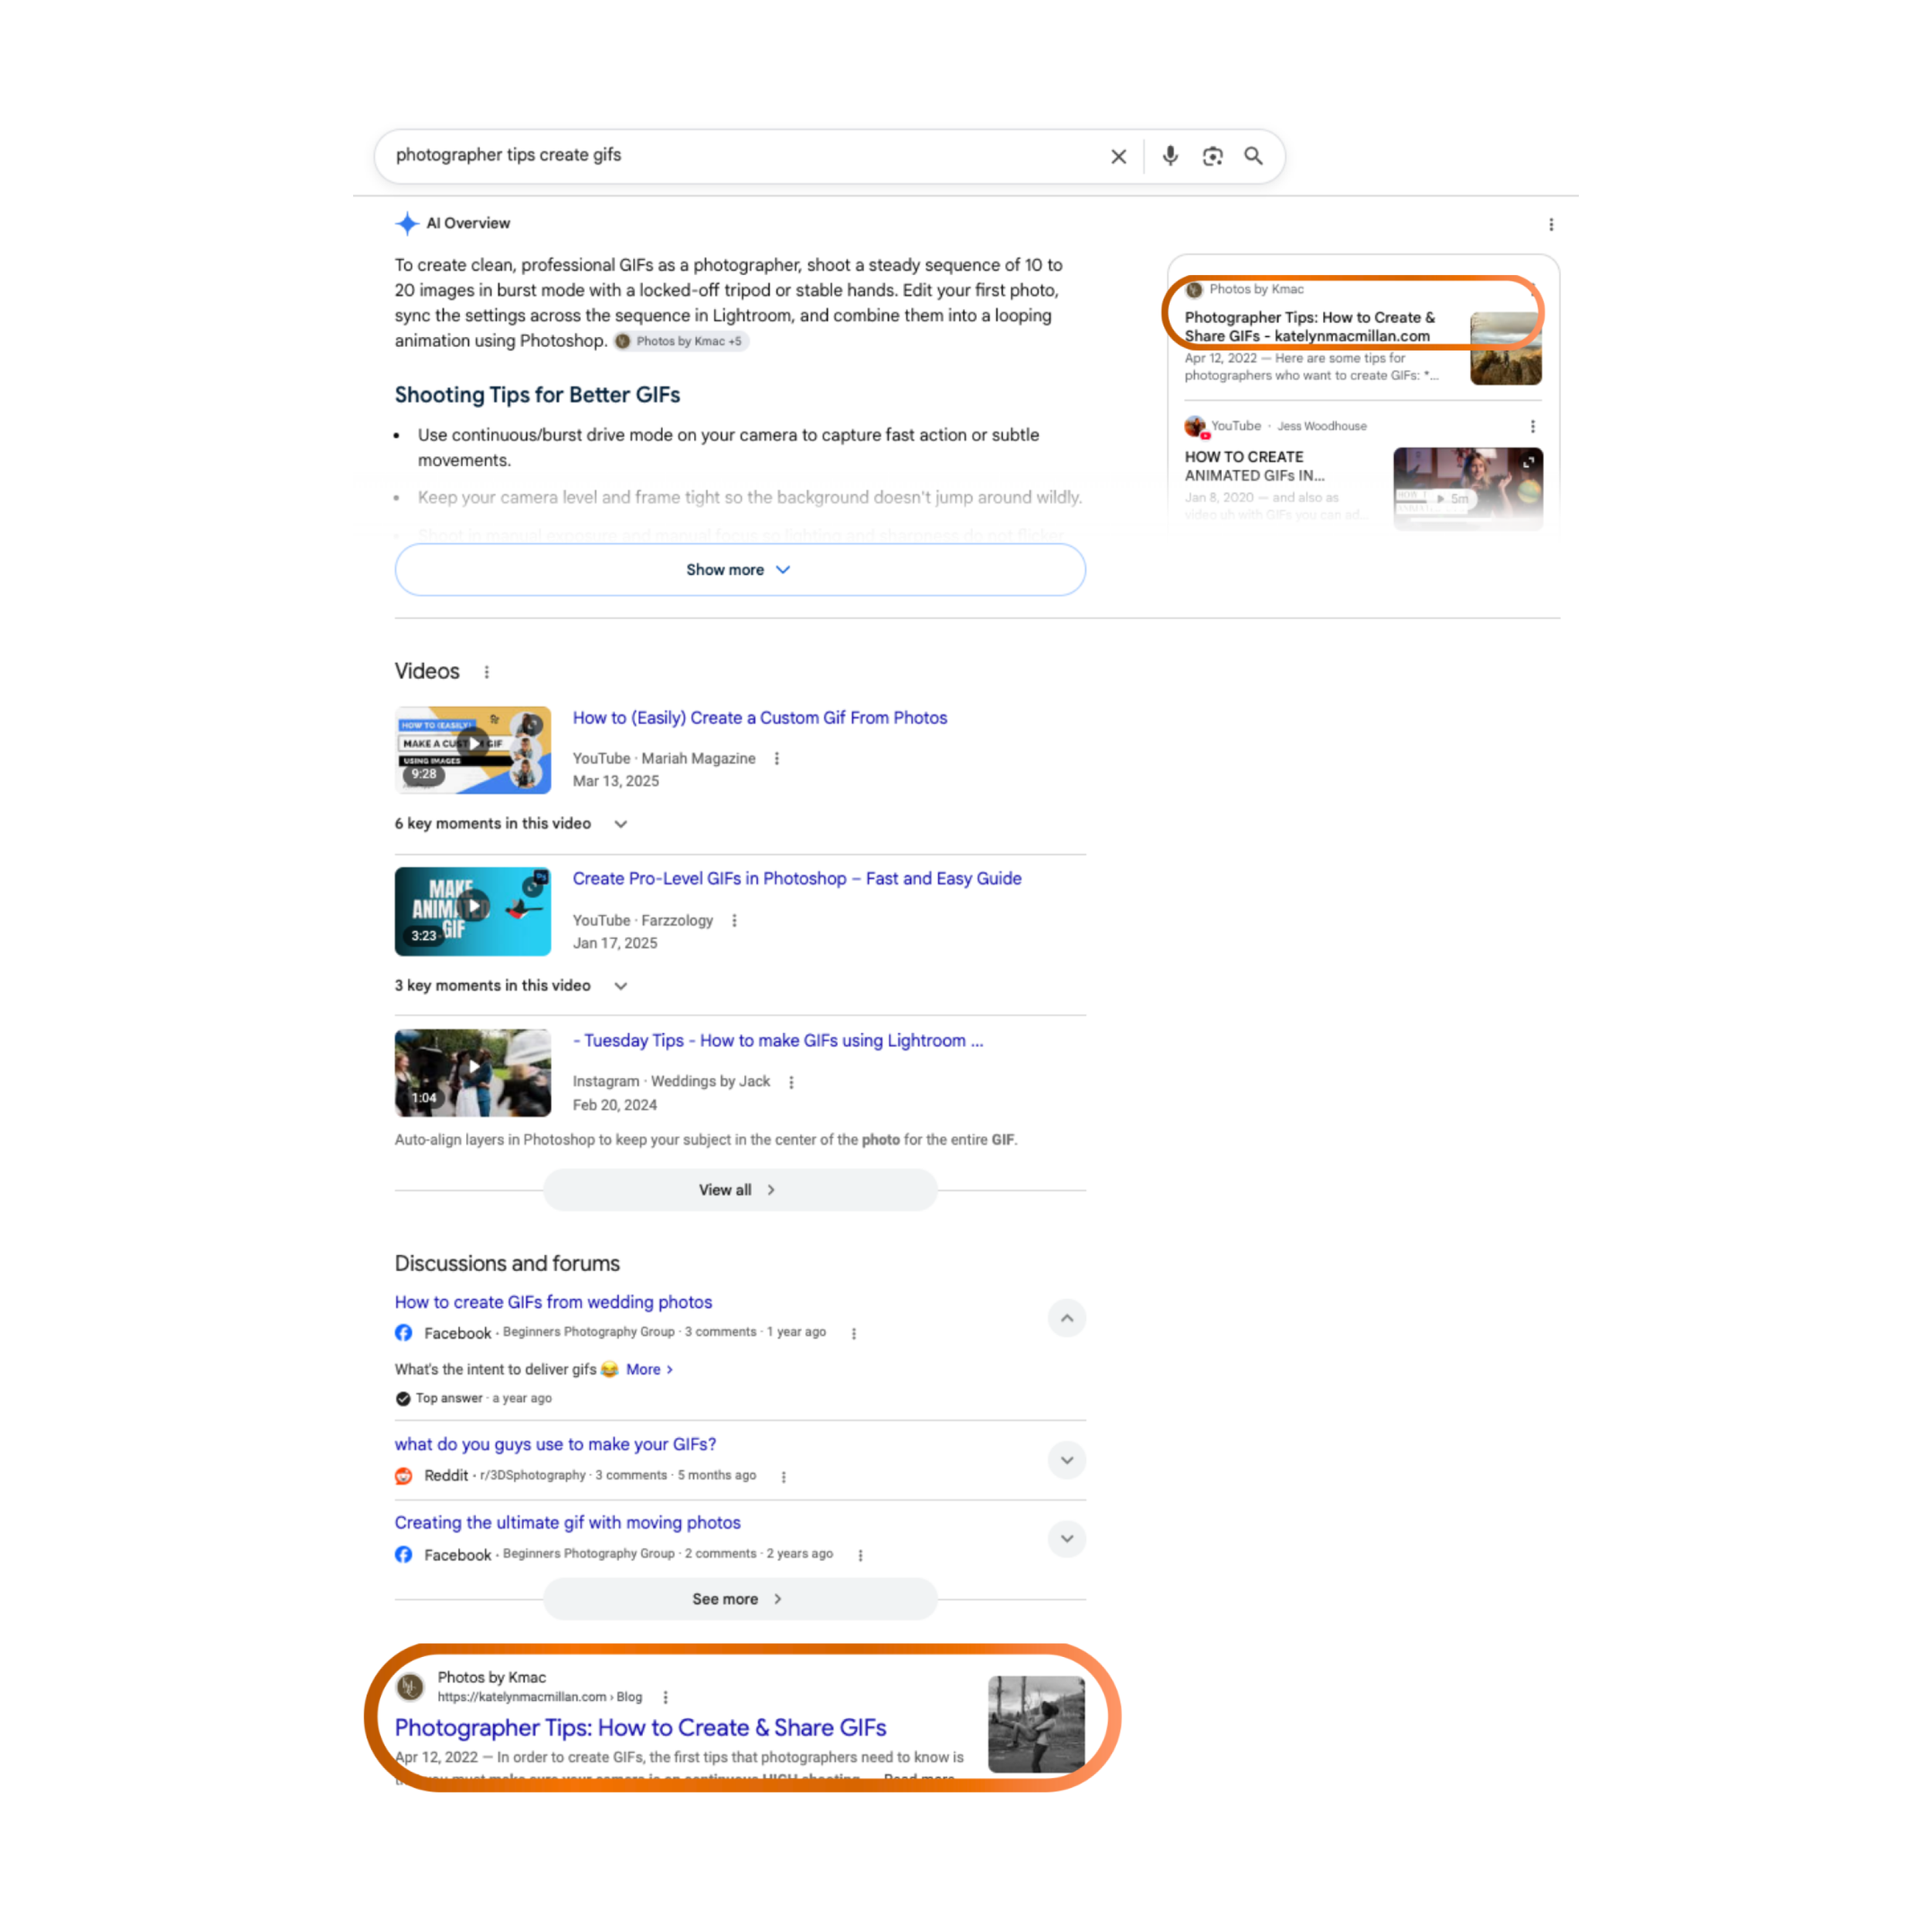Click the search query input field
Image resolution: width=1932 pixels, height=1932 pixels.
click(x=740, y=155)
